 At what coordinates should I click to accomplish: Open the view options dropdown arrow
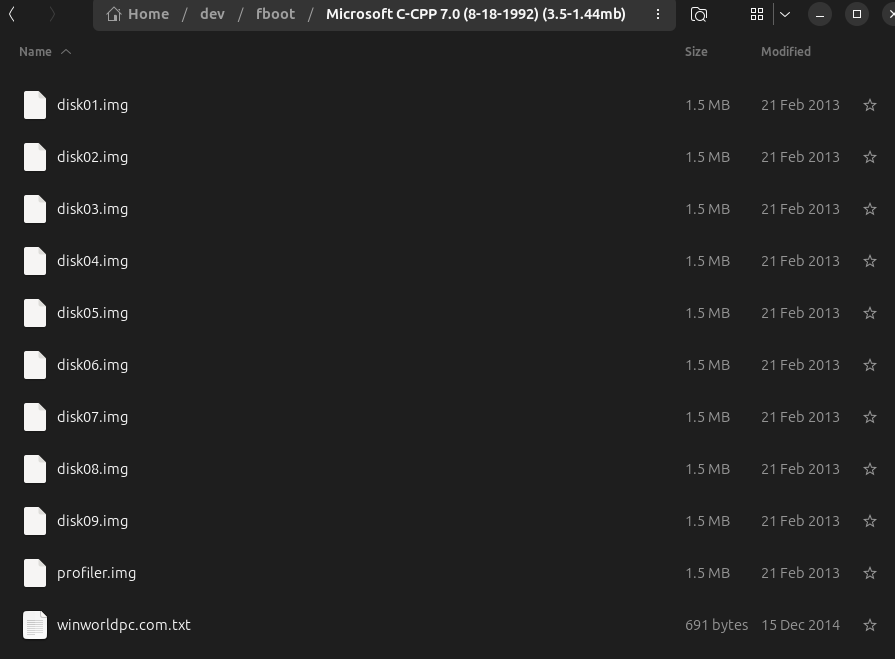tap(785, 14)
